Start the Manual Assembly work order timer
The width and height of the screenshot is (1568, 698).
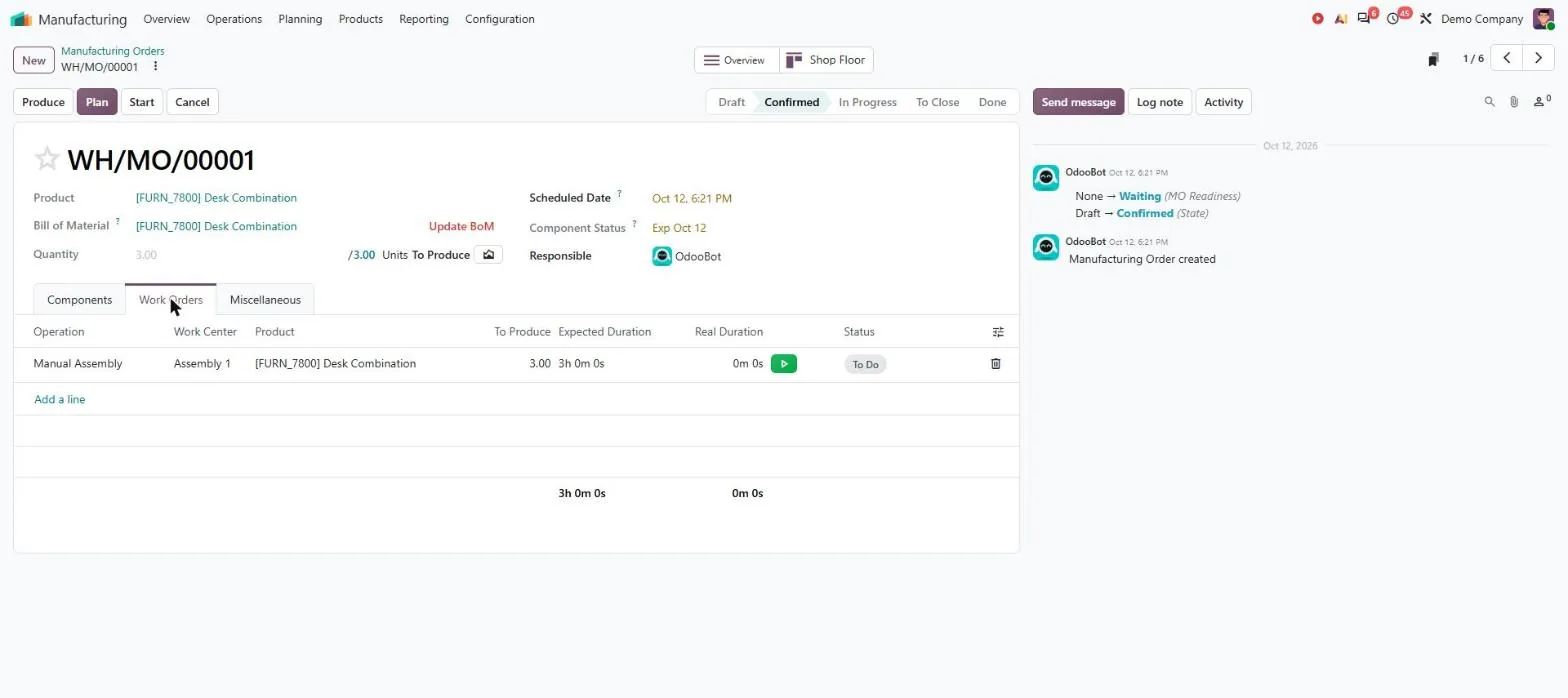[784, 364]
